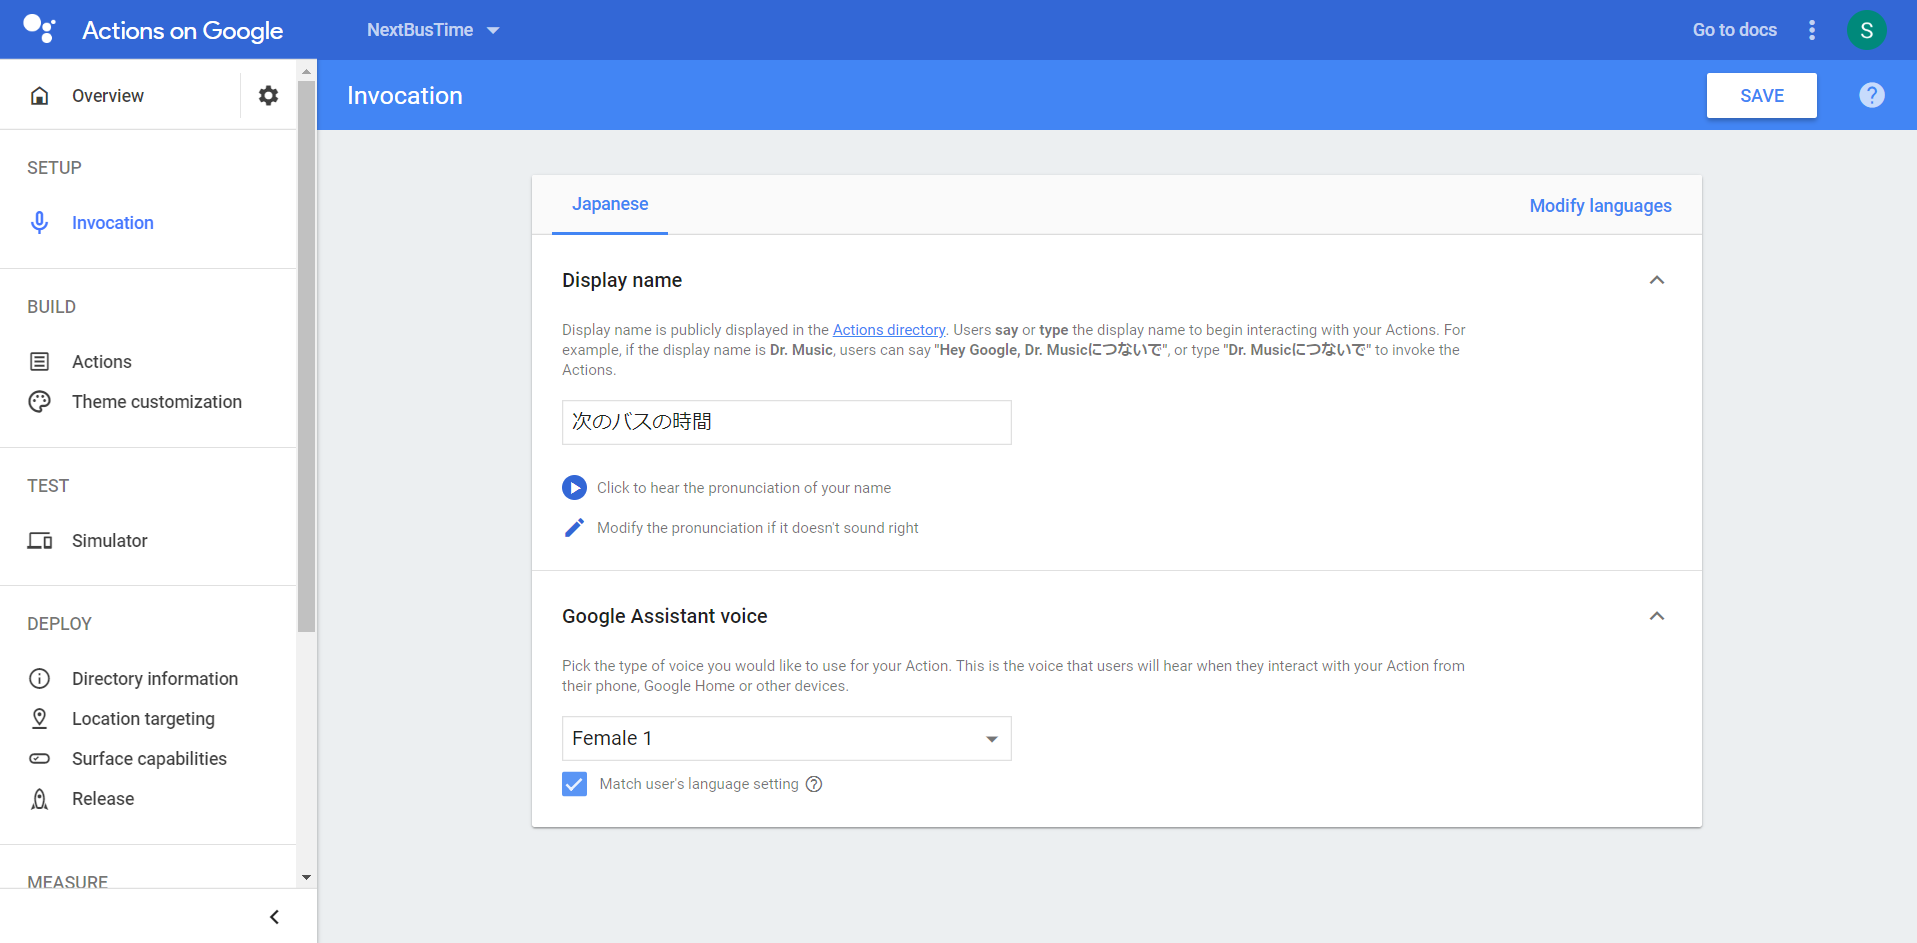1917x943 pixels.
Task: Show help for match language setting
Action: click(x=814, y=784)
